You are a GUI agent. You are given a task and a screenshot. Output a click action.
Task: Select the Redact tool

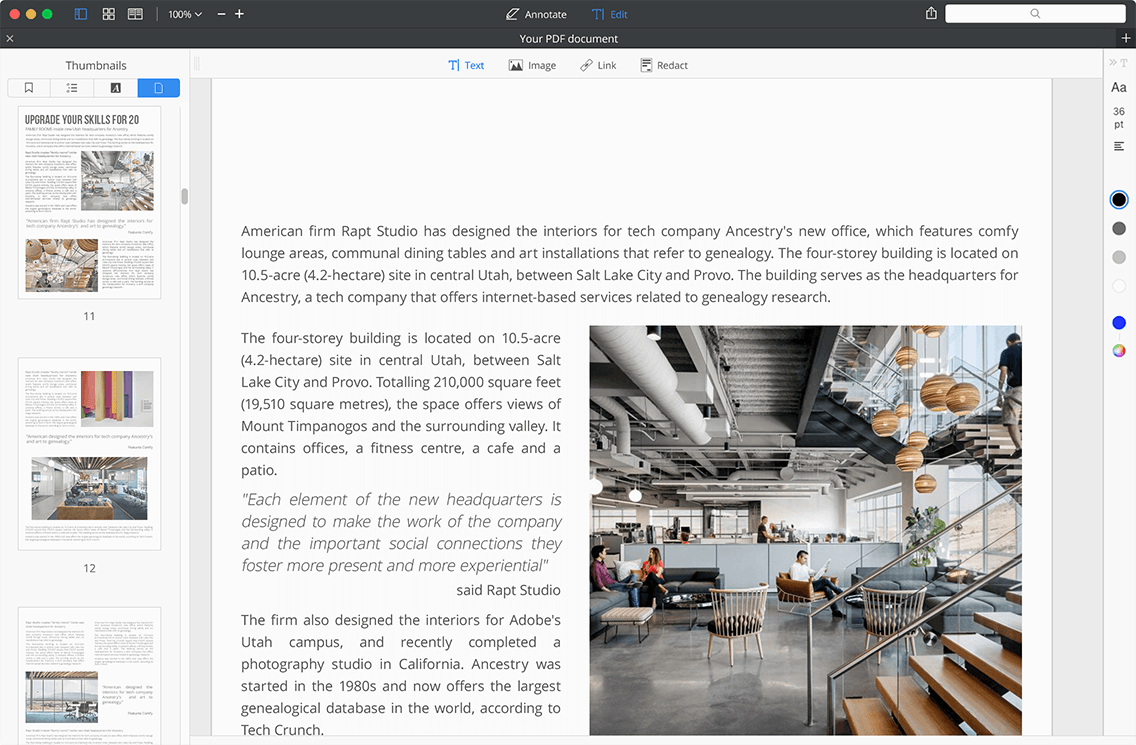(664, 65)
